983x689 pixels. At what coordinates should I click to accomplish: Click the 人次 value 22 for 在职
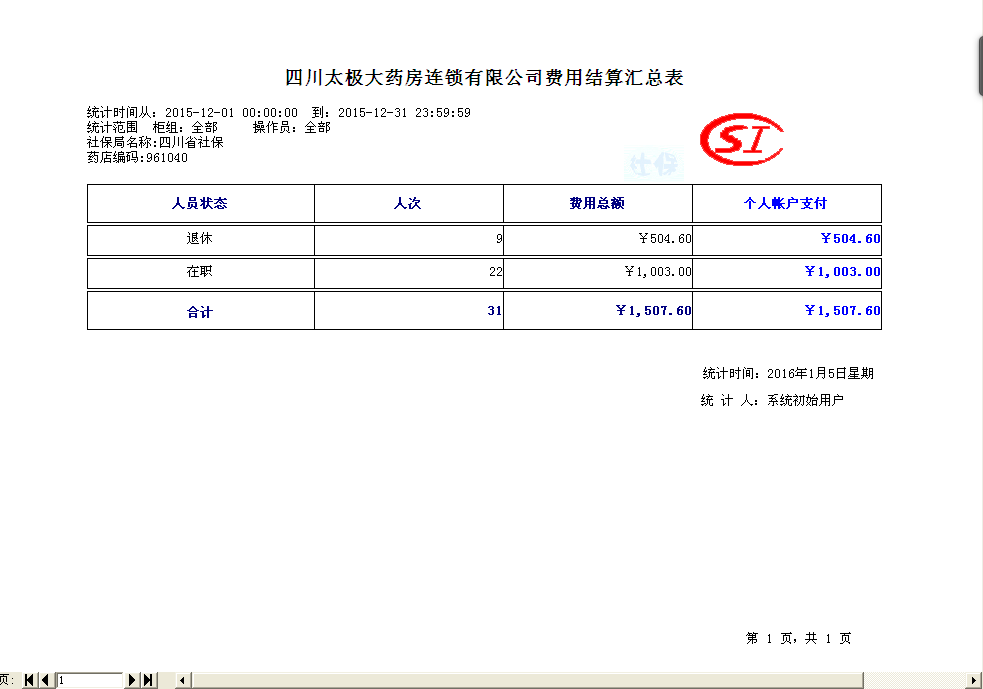click(x=496, y=272)
